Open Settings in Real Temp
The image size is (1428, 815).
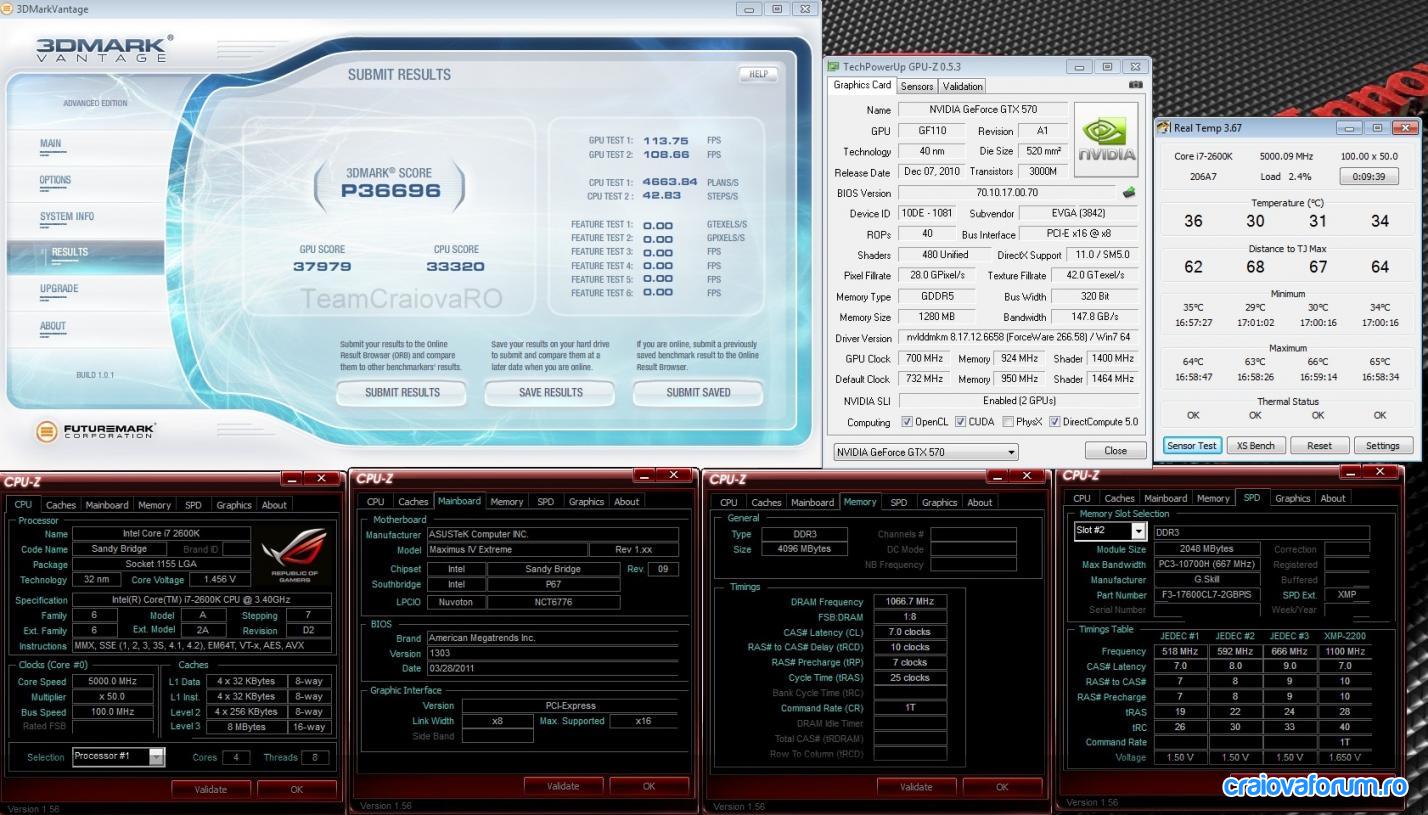(x=1382, y=445)
